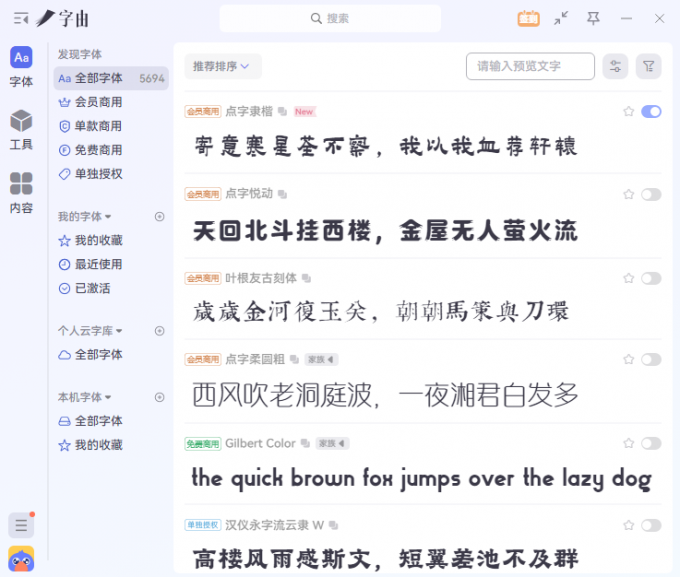Image resolution: width=680 pixels, height=577 pixels.
Task: Favorite 汉仪永字流云隶 W with its star
Action: (628, 525)
